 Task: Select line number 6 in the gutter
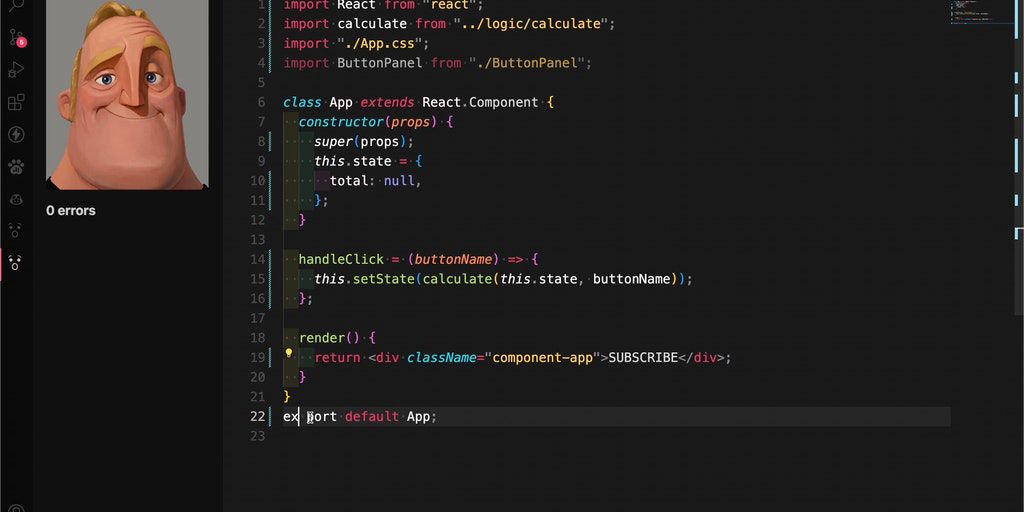click(x=261, y=103)
